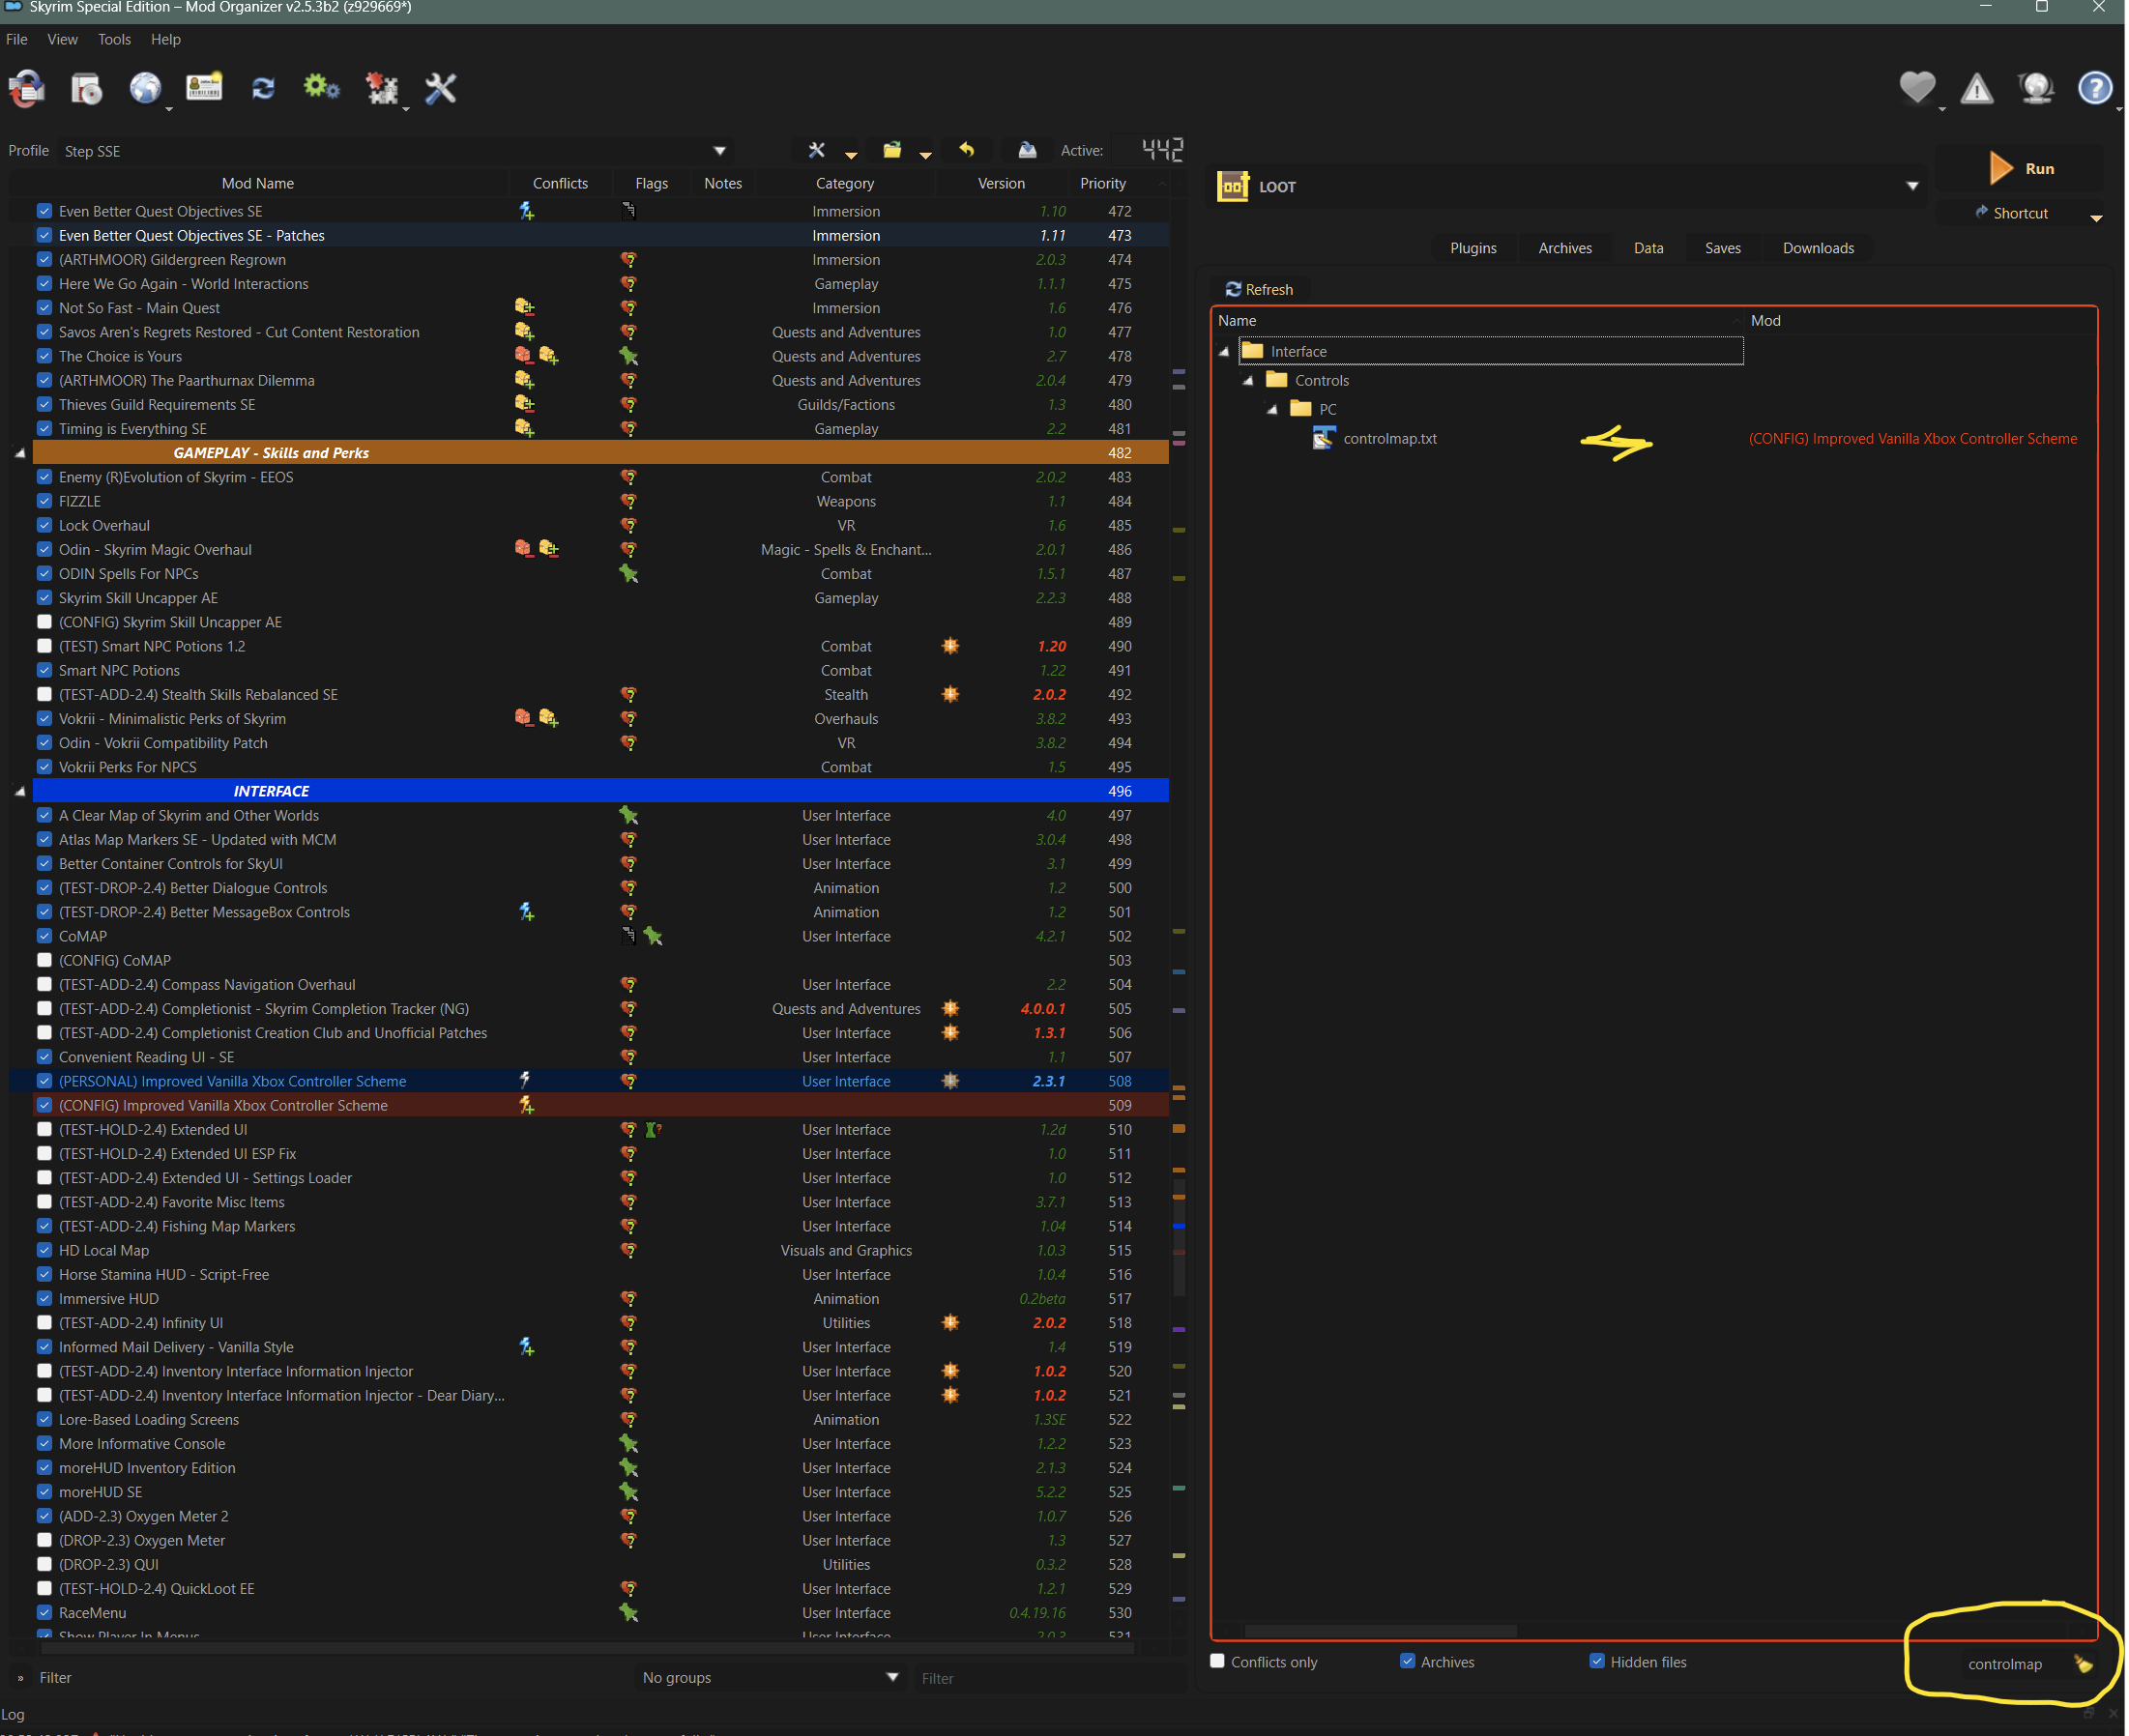Switch to the Plugins tab
The image size is (2129, 1736).
point(1473,248)
